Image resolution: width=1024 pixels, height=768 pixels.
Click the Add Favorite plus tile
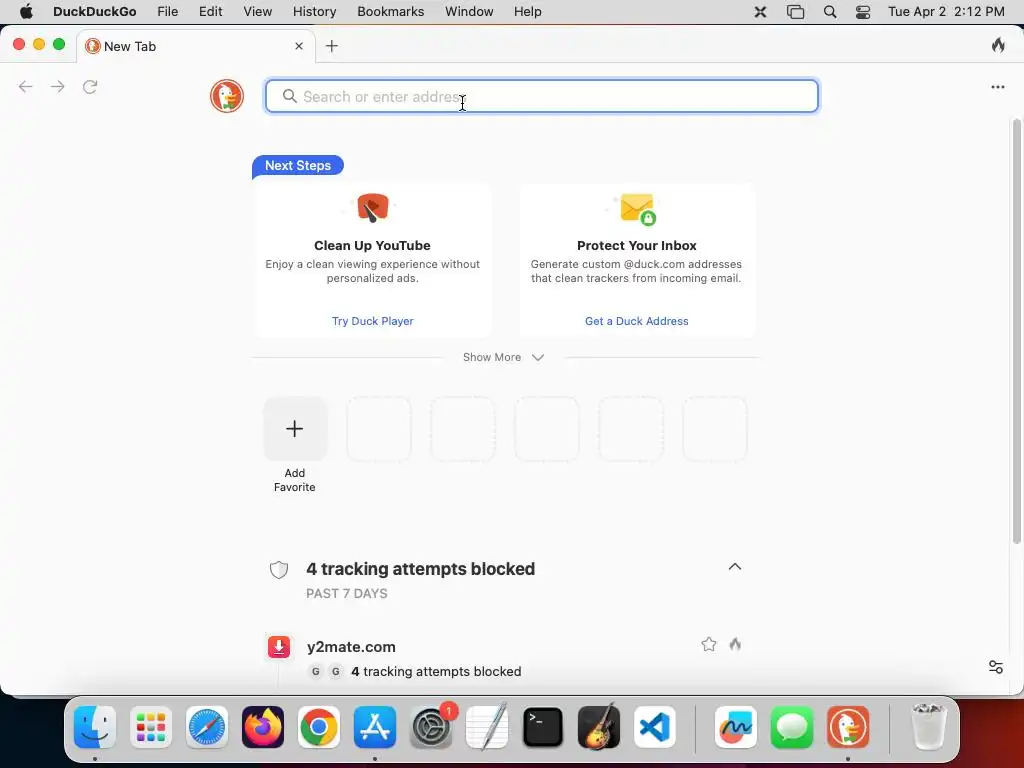click(x=295, y=428)
